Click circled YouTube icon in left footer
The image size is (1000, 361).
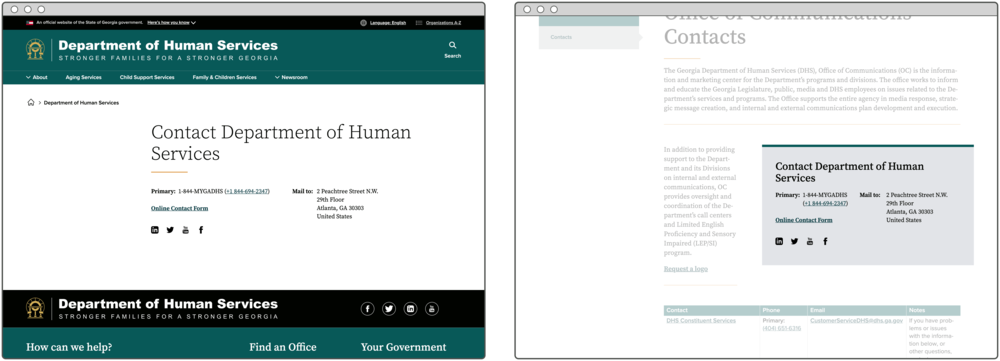point(432,309)
